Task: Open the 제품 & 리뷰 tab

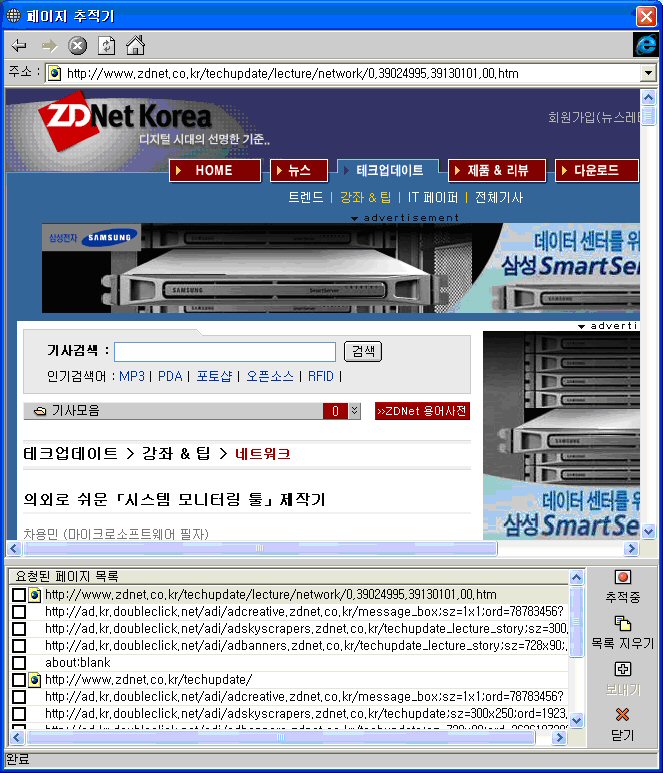Action: click(497, 171)
